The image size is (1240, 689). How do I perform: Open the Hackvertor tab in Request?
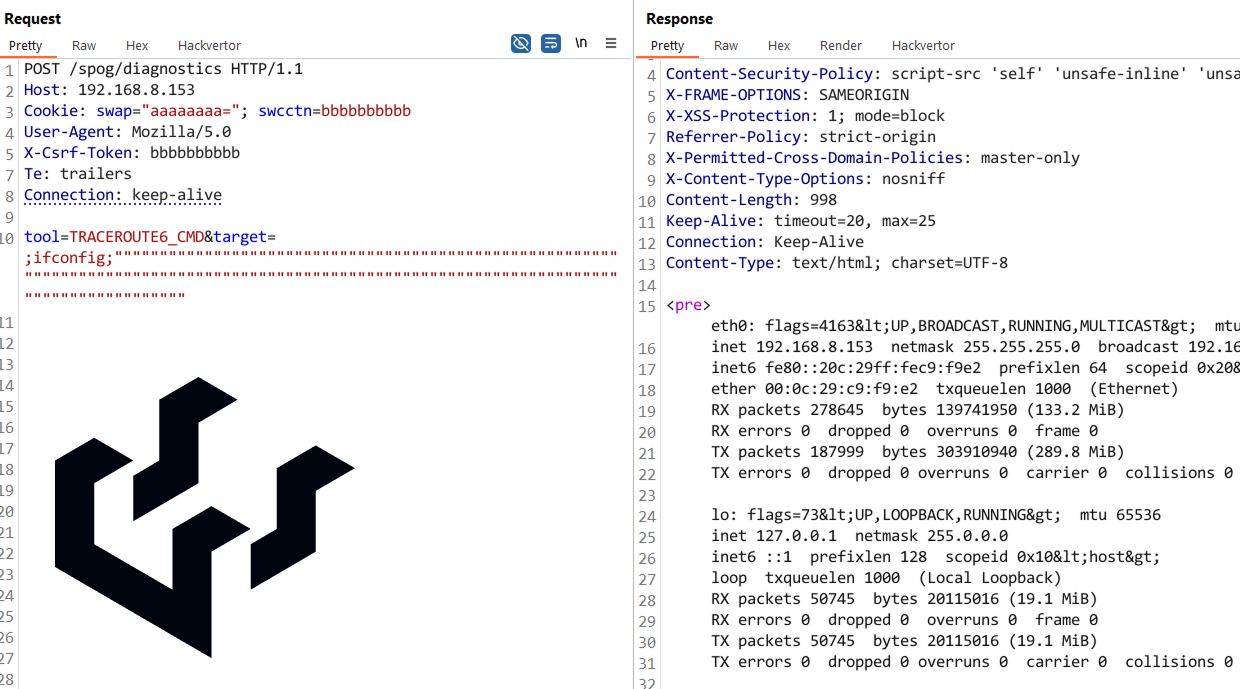click(209, 45)
